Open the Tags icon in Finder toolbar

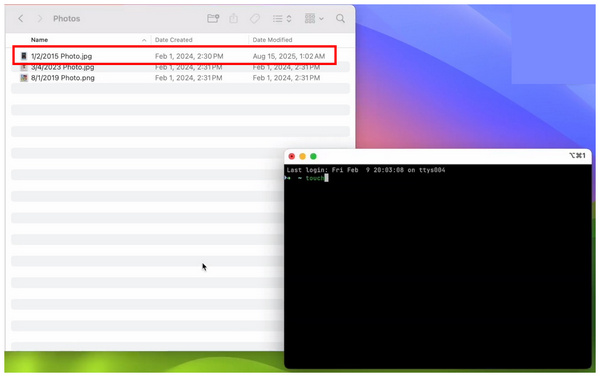pyautogui.click(x=255, y=18)
